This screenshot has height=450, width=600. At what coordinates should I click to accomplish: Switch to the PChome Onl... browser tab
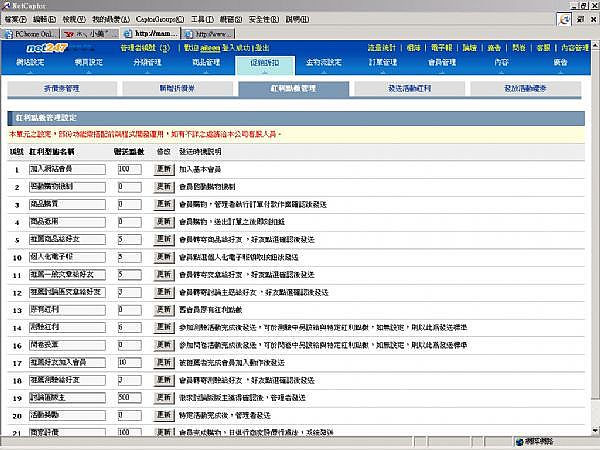pyautogui.click(x=40, y=32)
